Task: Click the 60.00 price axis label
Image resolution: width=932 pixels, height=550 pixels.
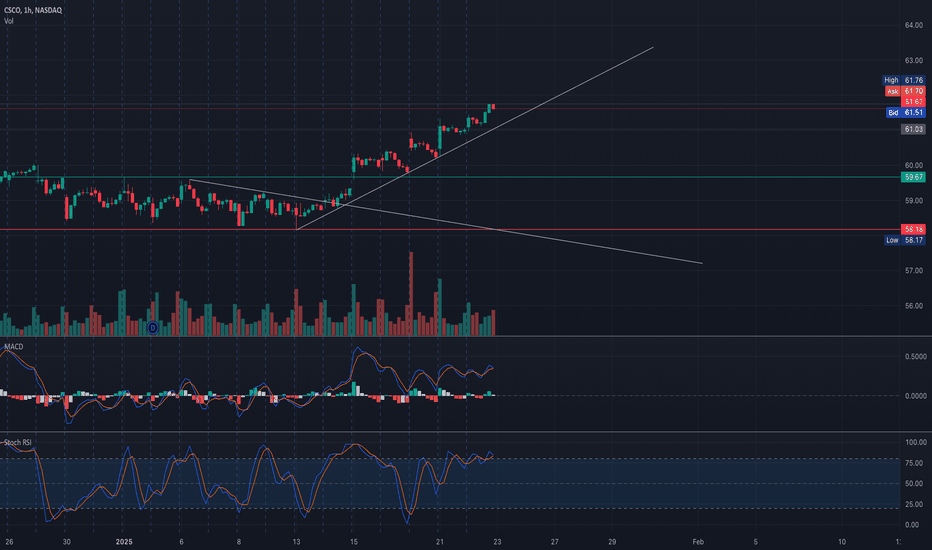Action: coord(914,165)
